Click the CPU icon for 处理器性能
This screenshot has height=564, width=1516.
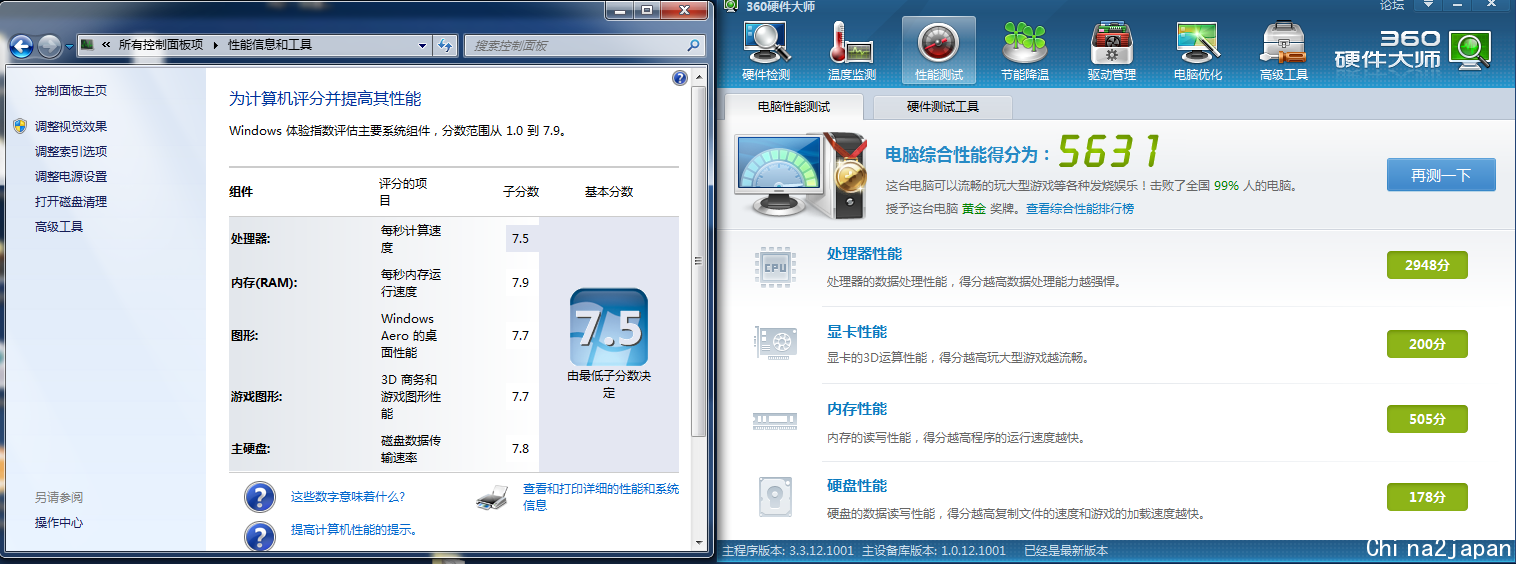point(775,267)
